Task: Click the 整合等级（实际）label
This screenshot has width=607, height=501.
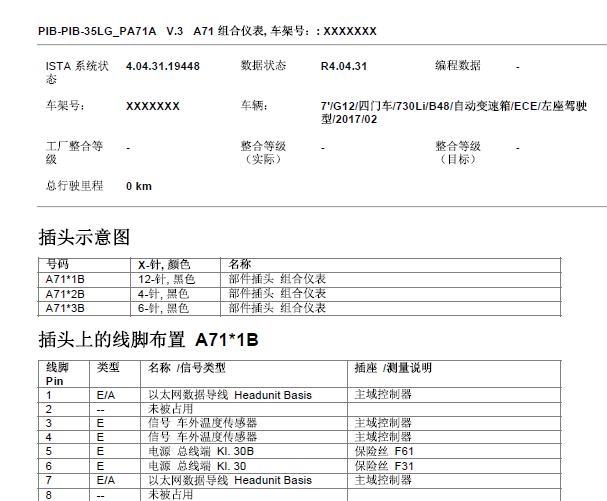Action: click(263, 153)
